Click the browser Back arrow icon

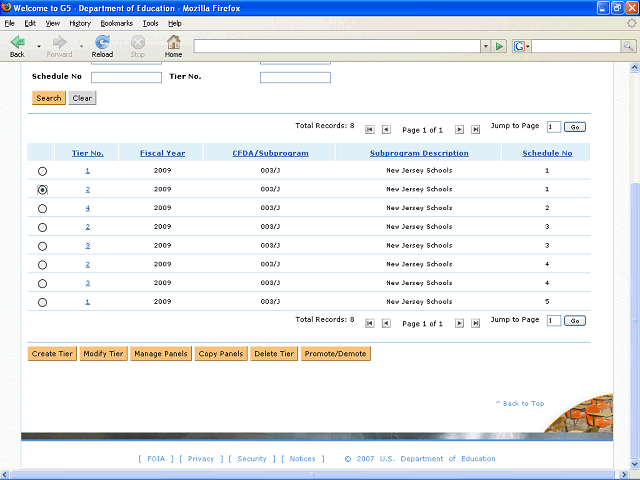17,42
